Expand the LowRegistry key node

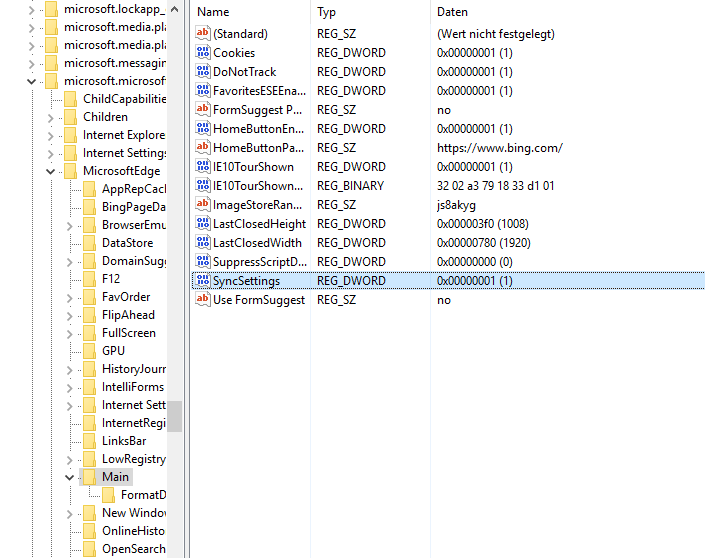69,460
